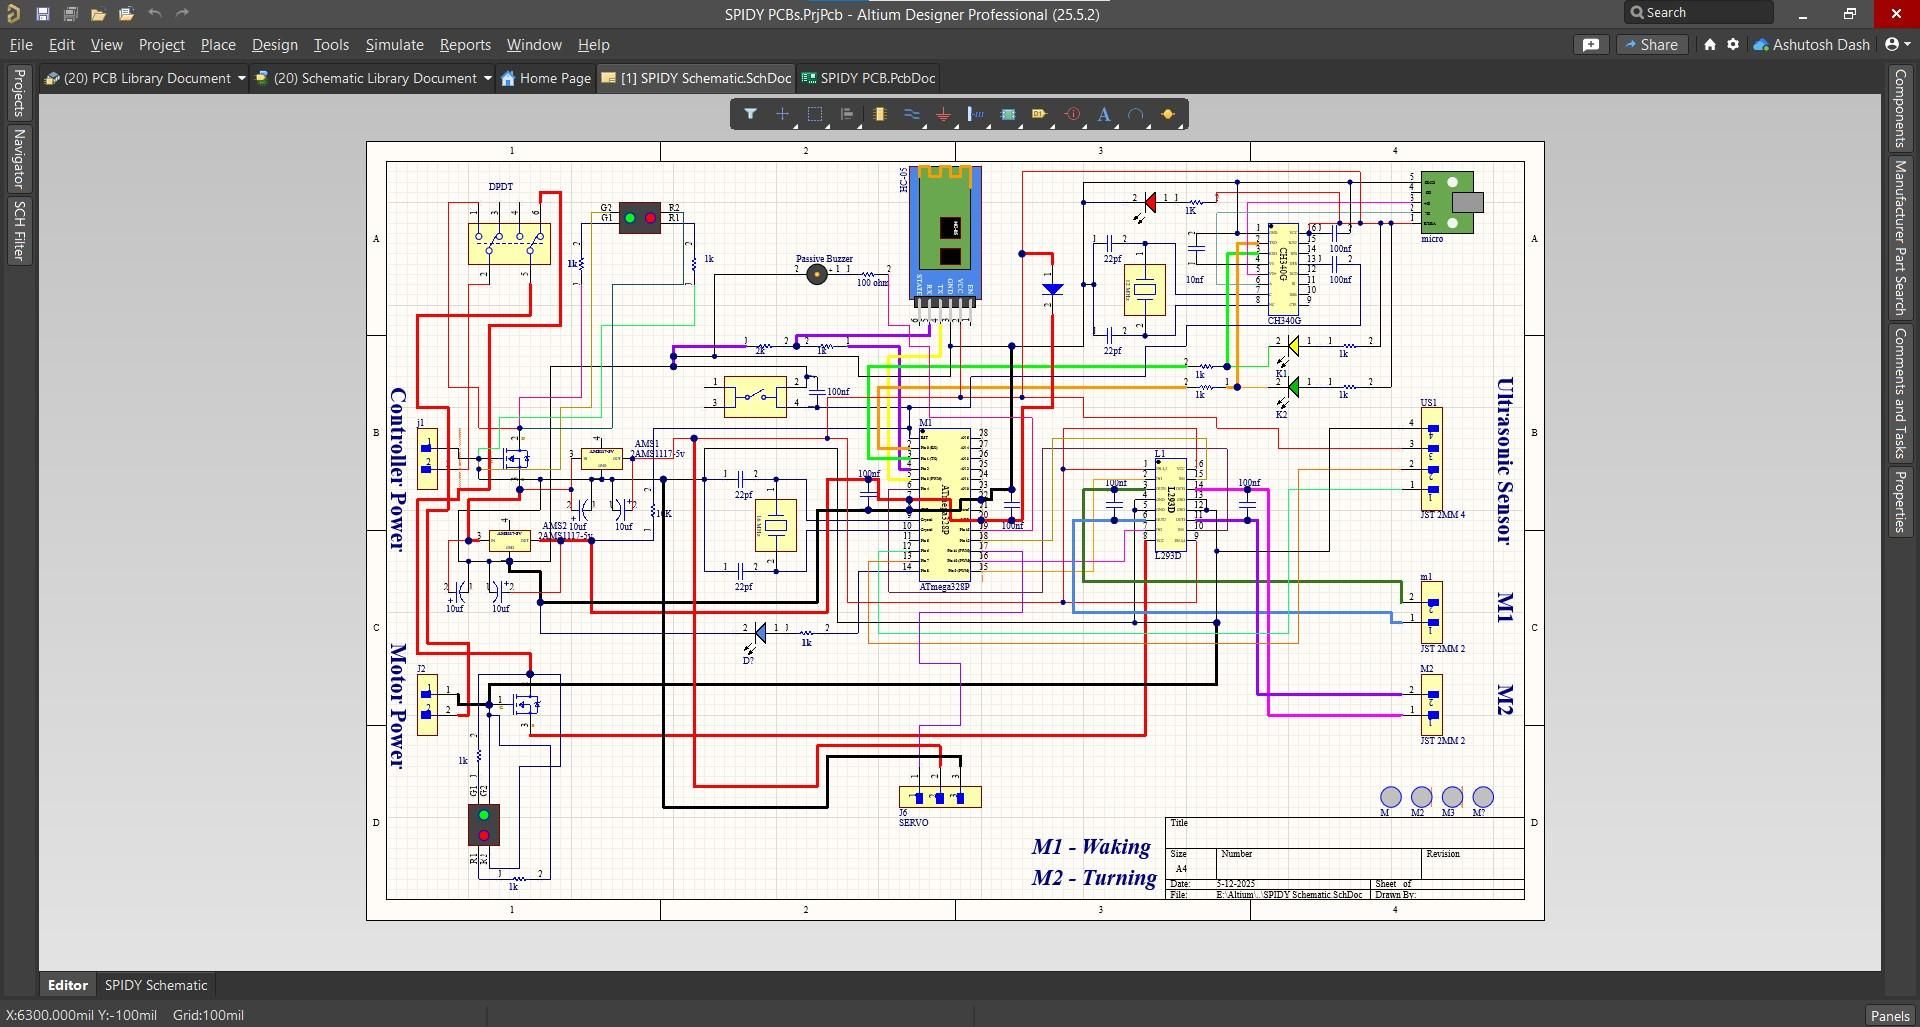Click the Share button
The height and width of the screenshot is (1027, 1920).
point(1652,44)
